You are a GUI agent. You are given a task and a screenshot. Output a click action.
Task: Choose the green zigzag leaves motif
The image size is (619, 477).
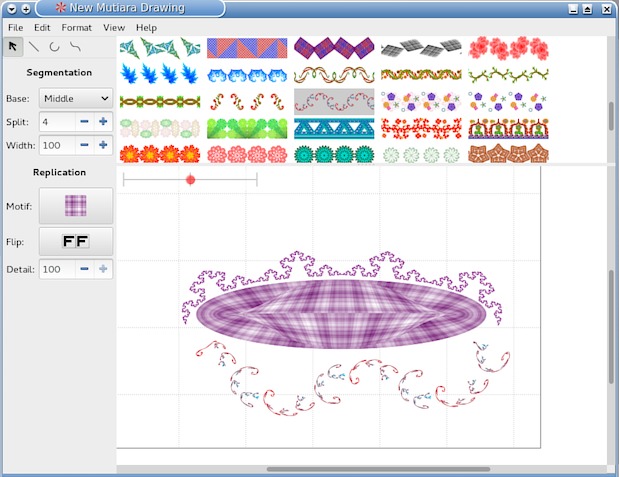tap(247, 128)
